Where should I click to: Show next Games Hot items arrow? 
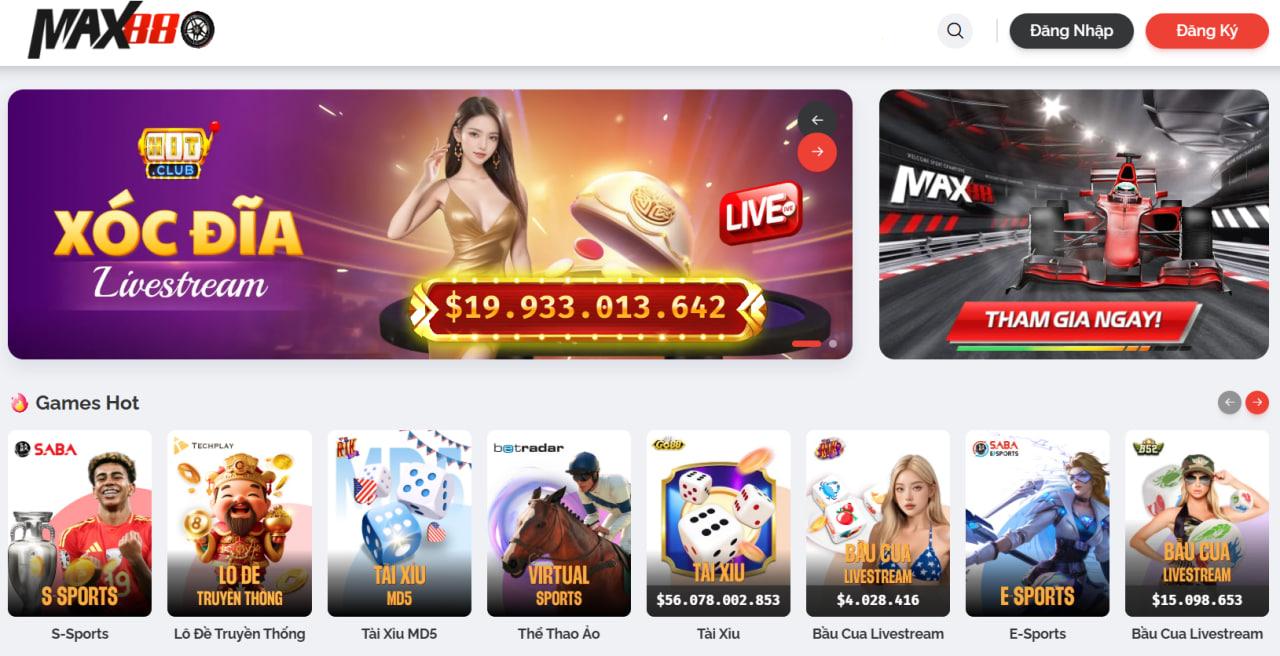click(x=1257, y=402)
